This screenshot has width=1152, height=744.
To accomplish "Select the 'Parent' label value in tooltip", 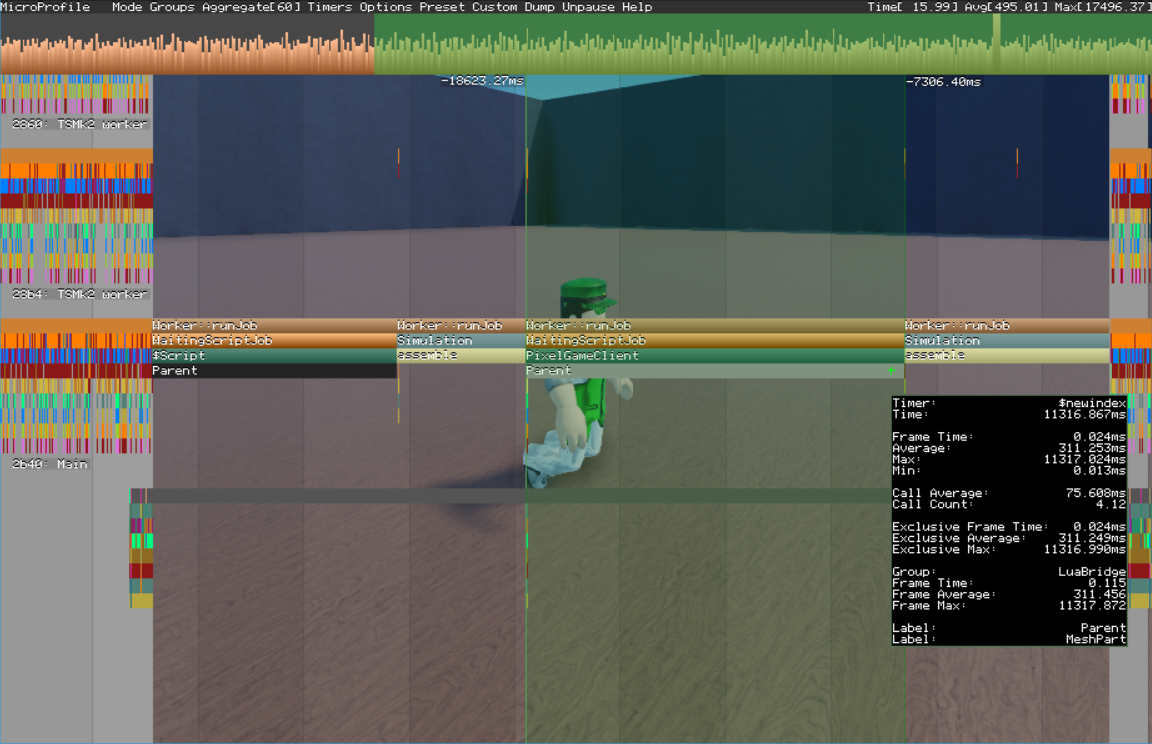I will pos(1103,628).
